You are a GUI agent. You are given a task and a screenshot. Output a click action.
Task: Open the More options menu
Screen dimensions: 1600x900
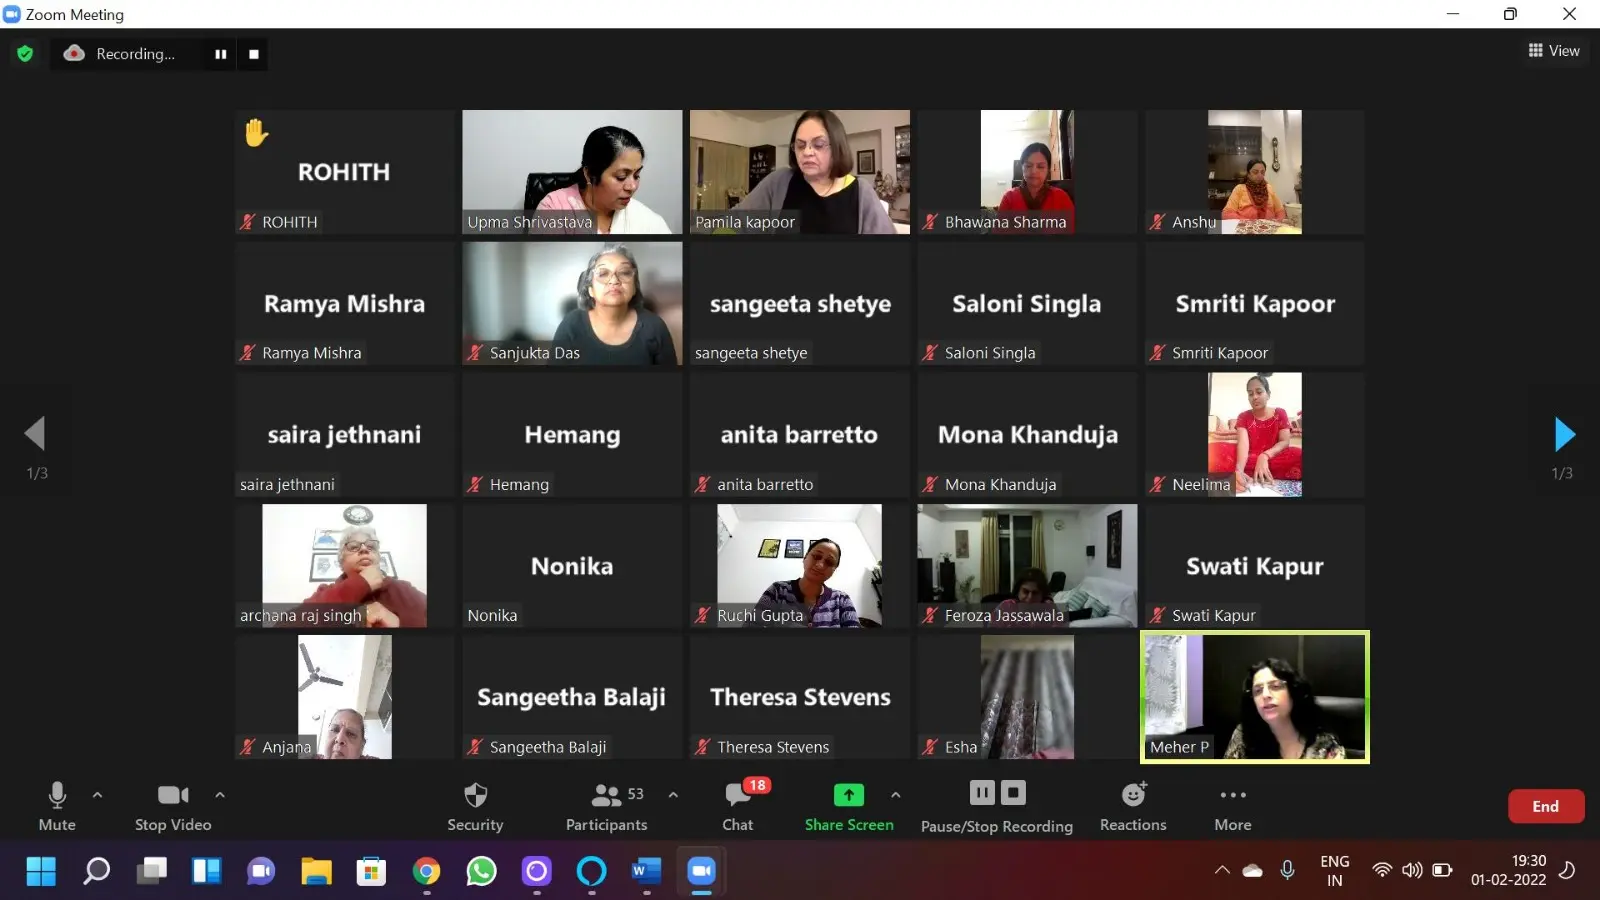1232,805
